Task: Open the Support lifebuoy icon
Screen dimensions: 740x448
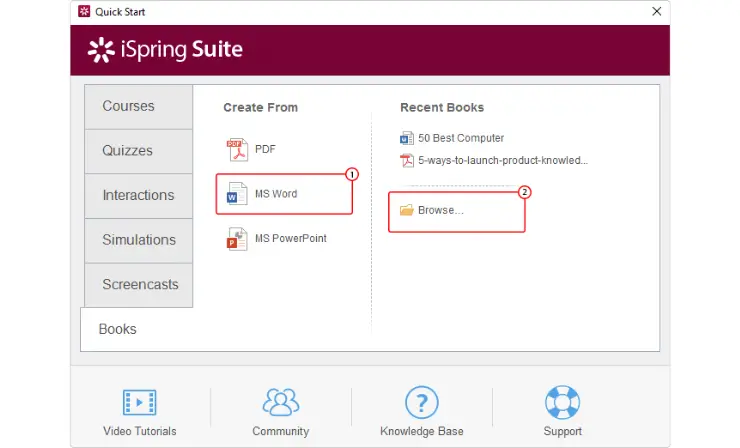Action: pyautogui.click(x=563, y=403)
